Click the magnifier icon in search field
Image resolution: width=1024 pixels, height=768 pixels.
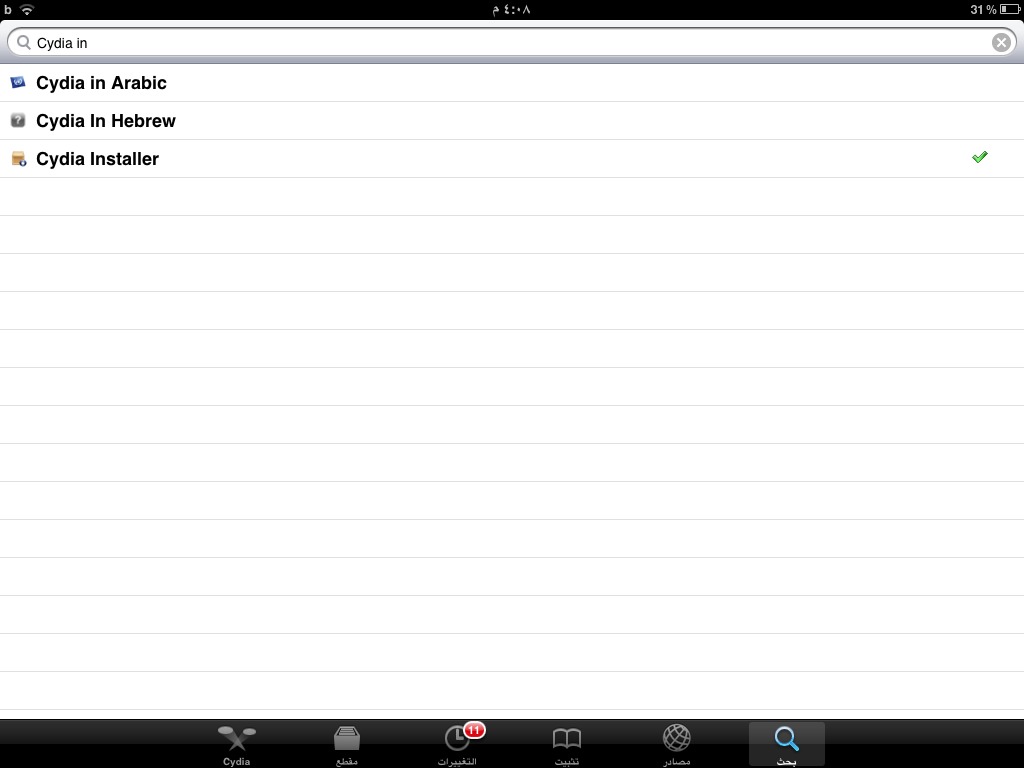pyautogui.click(x=24, y=42)
